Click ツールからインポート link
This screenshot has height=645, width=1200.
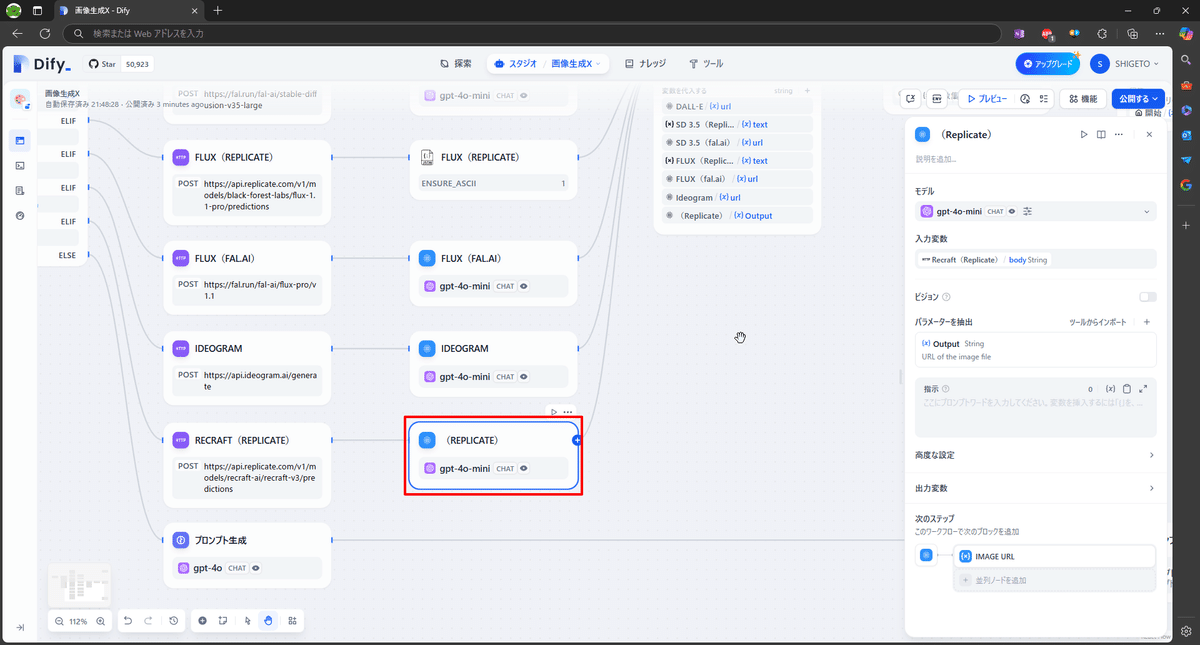1098,322
